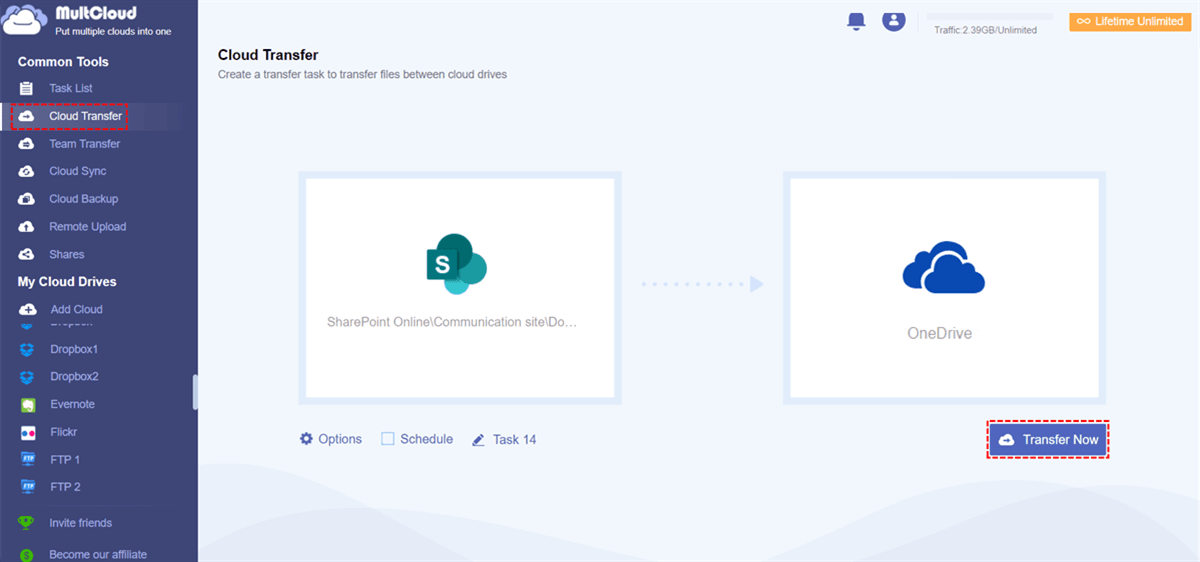Open Cloud Backup

(x=83, y=199)
